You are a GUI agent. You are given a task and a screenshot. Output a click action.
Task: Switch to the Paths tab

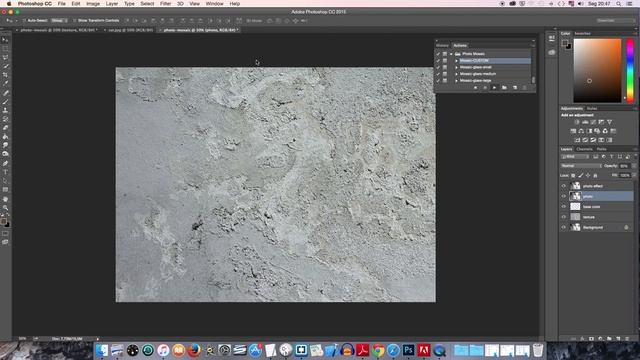601,149
